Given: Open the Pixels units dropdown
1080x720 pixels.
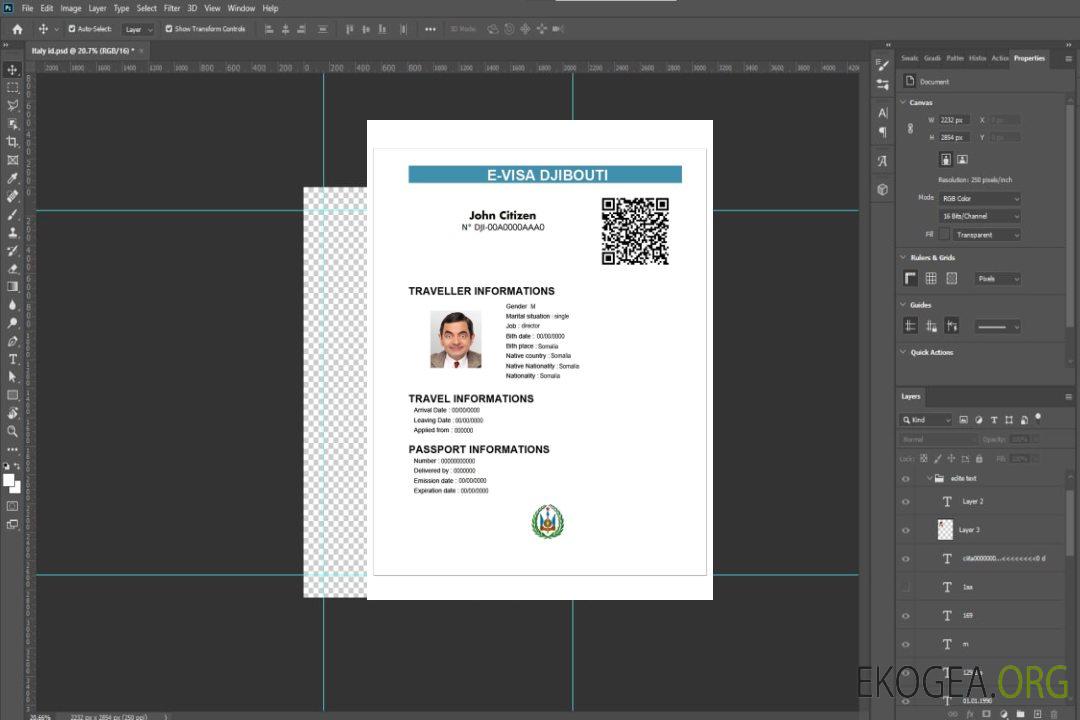Looking at the screenshot, I should (997, 279).
